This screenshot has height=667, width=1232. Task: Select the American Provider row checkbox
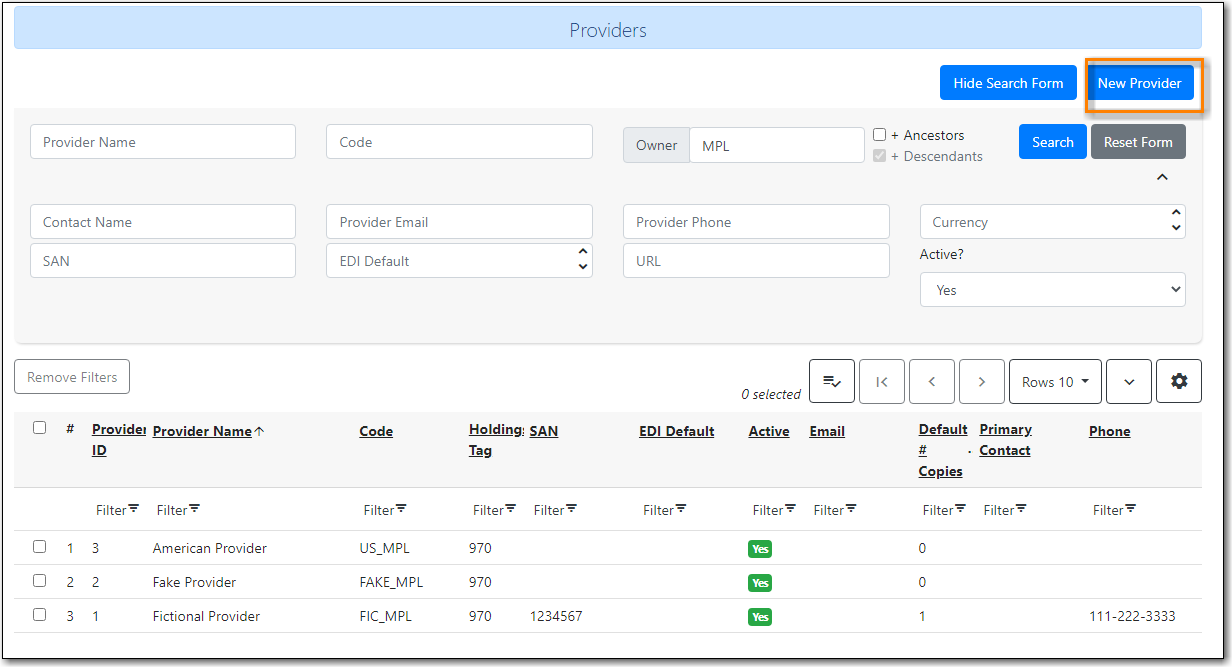point(40,547)
